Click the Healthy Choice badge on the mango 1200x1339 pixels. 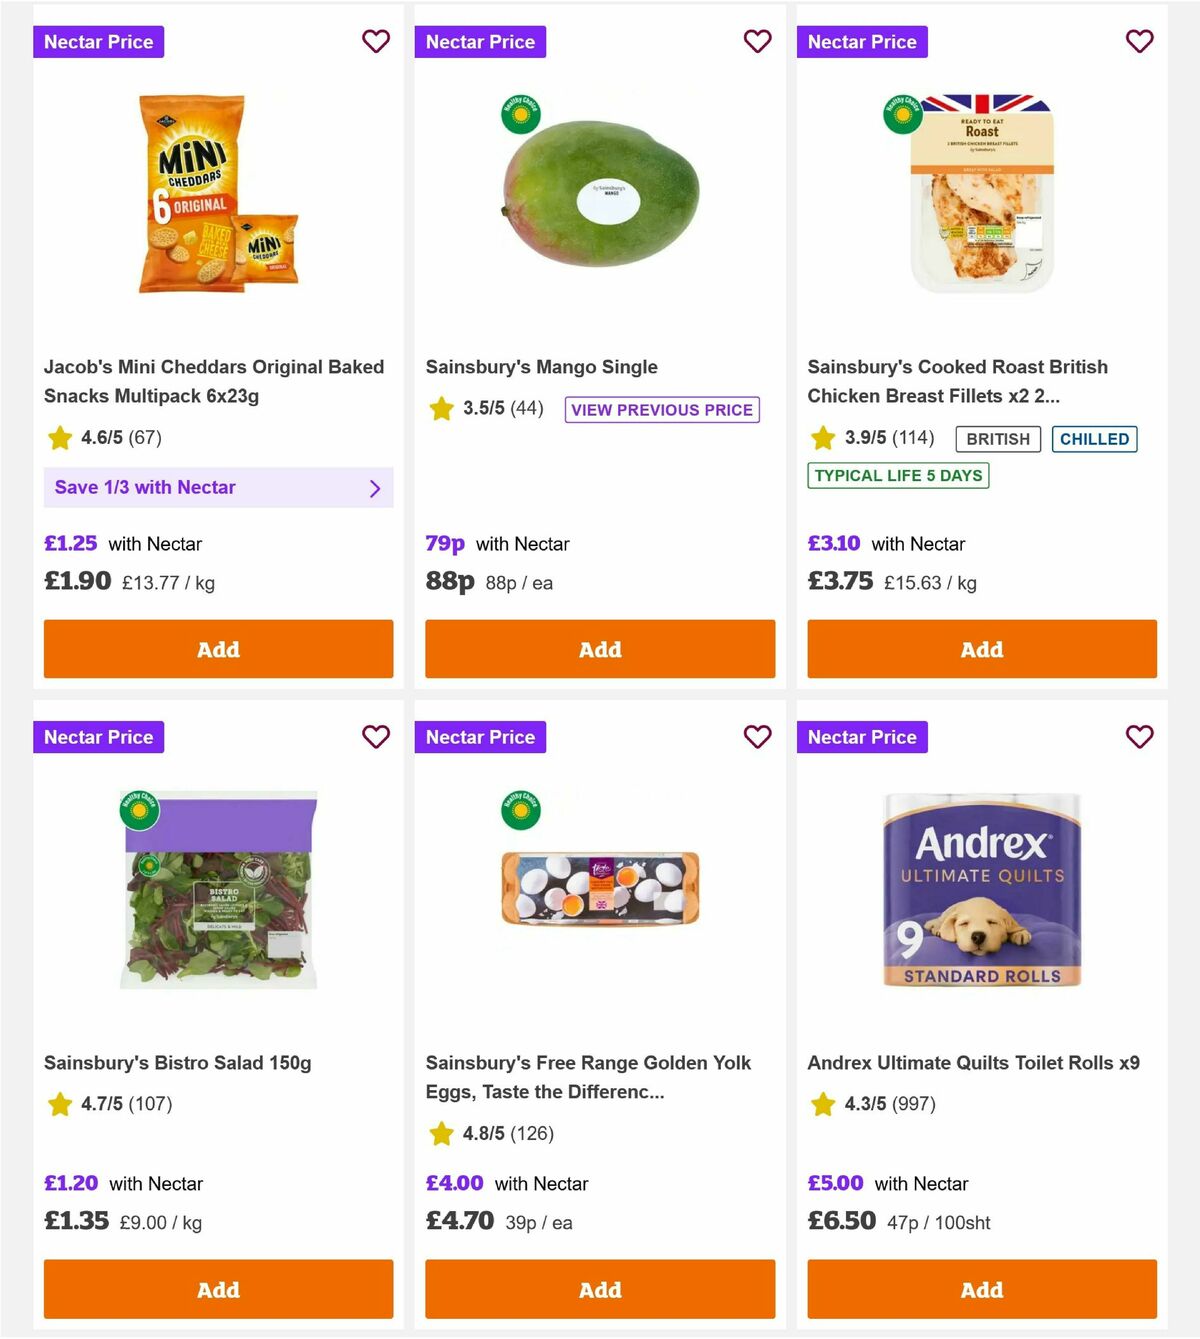tap(522, 113)
